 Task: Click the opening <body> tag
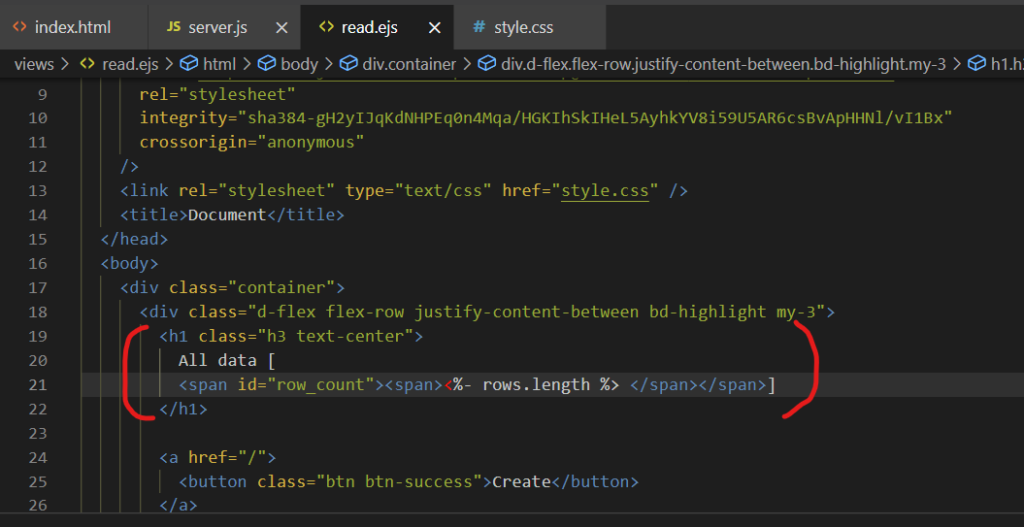[x=129, y=264]
